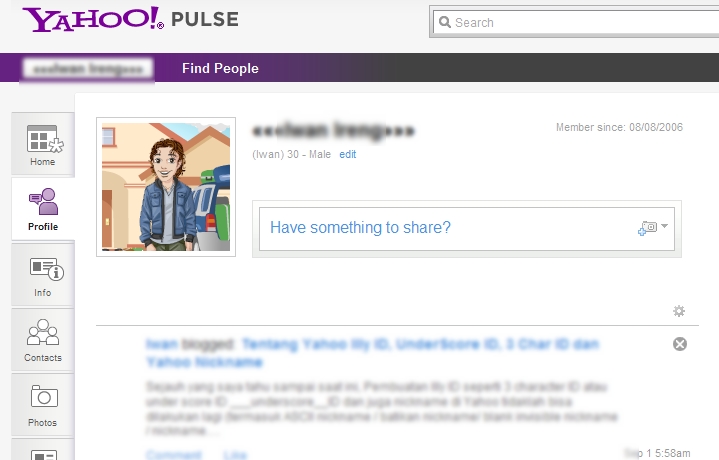Open the blurred username tab in nav bar

[88, 69]
